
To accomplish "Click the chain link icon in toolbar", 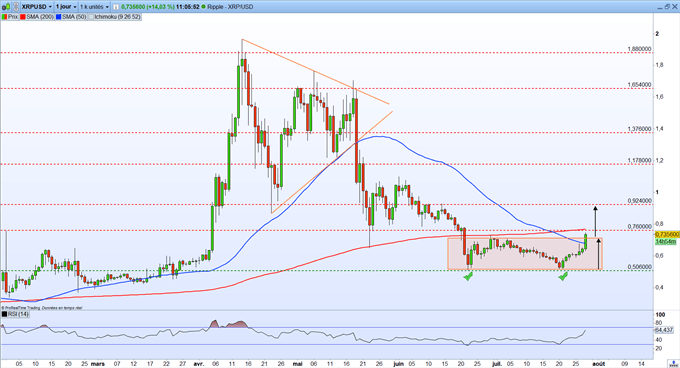I will pos(16,7).
